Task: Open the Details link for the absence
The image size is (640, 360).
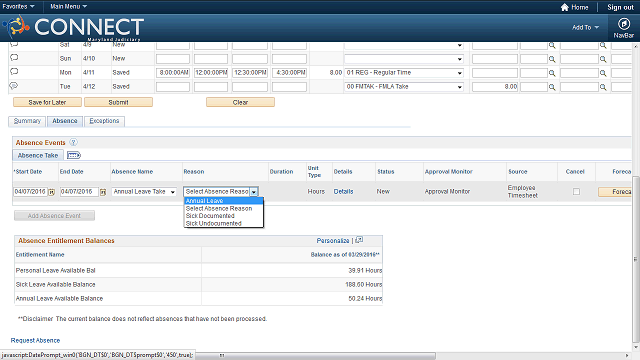Action: pyautogui.click(x=343, y=191)
